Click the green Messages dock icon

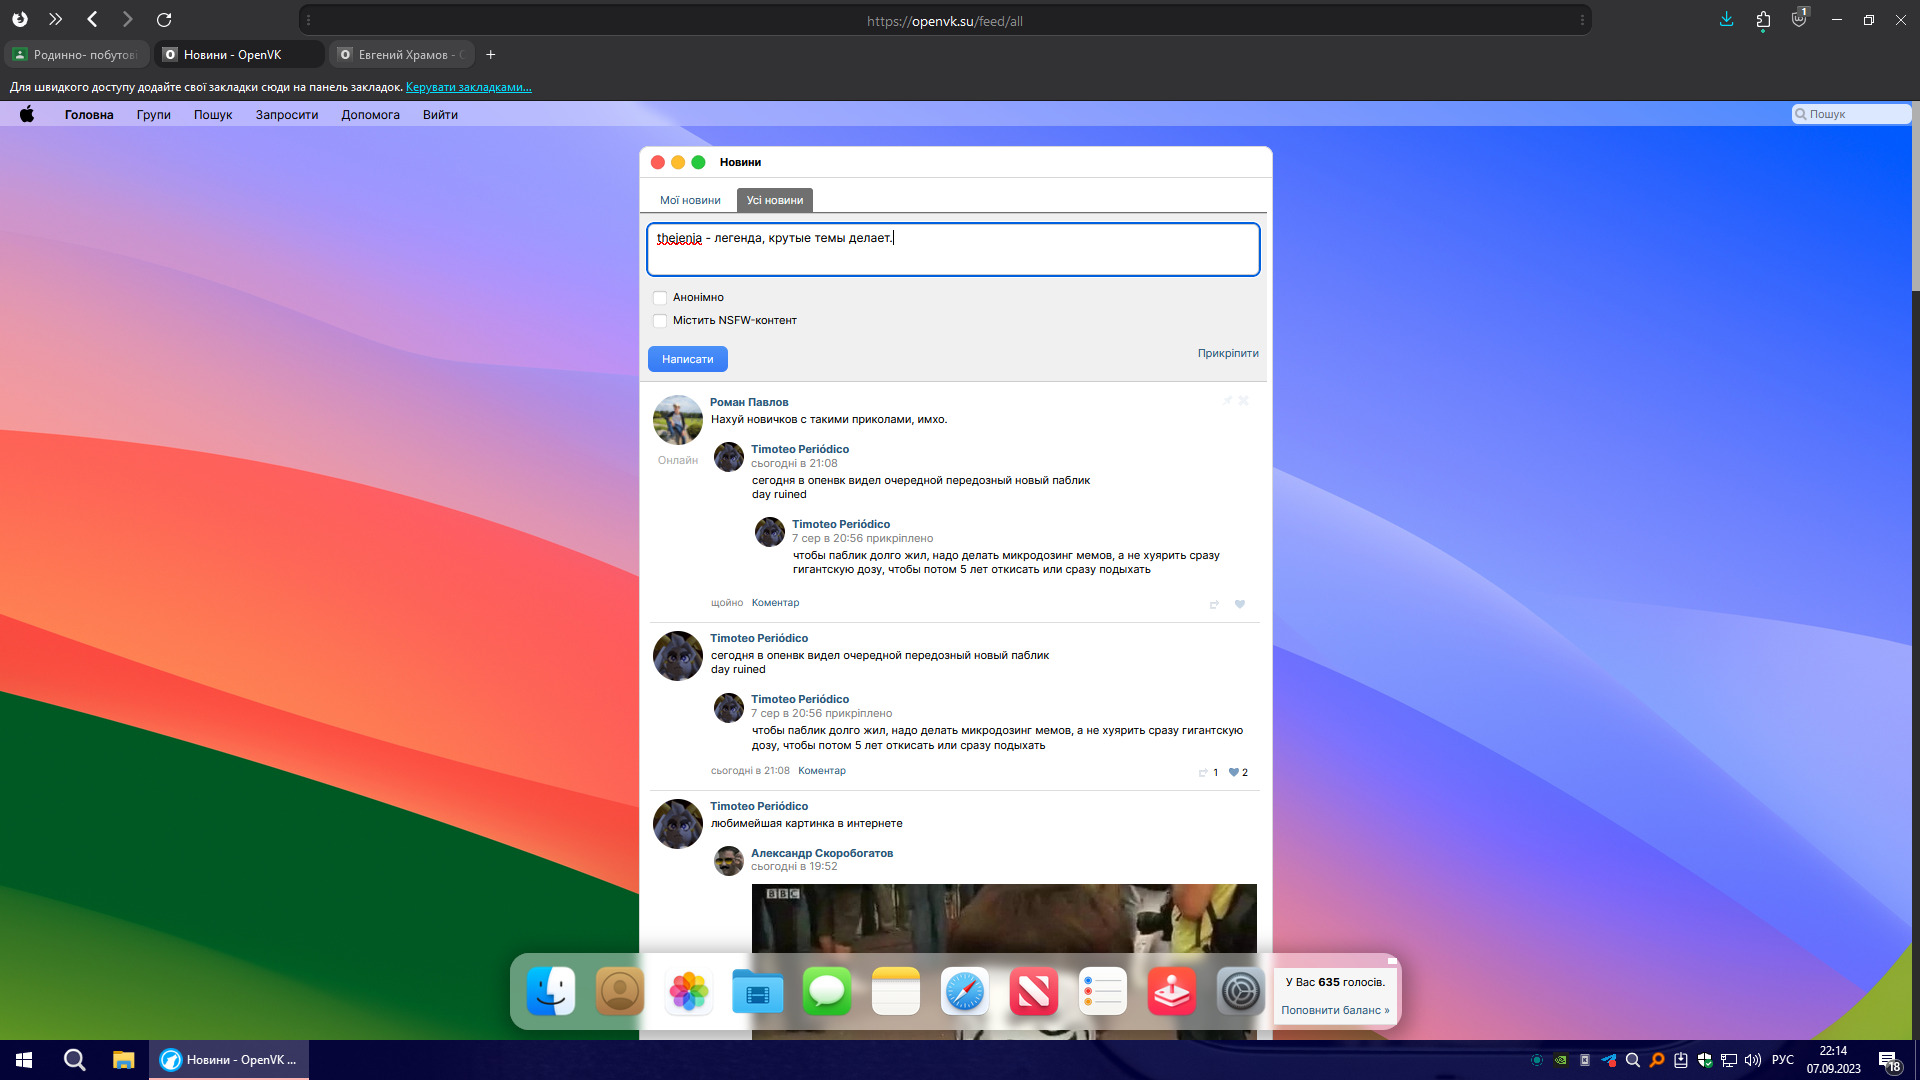[827, 992]
